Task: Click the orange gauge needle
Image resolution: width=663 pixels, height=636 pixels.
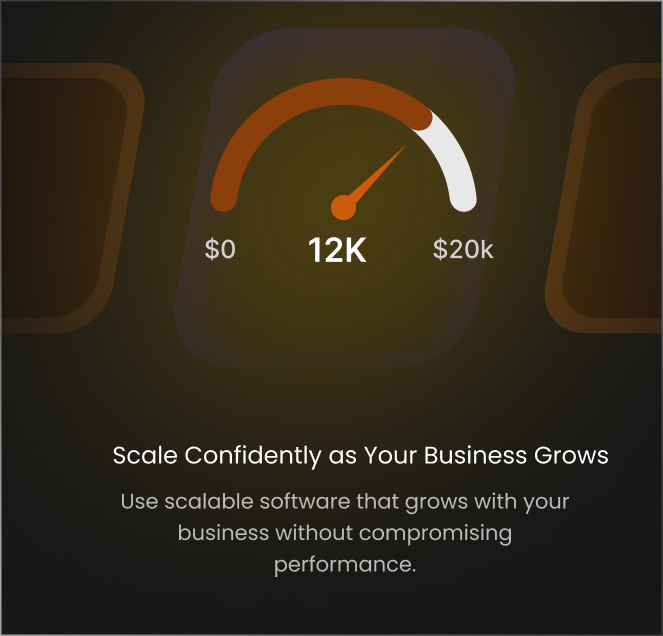Action: click(x=374, y=178)
